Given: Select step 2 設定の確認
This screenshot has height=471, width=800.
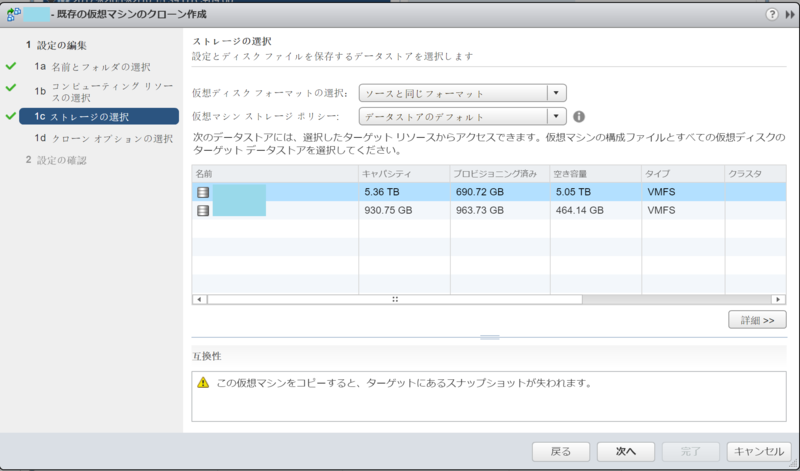Looking at the screenshot, I should 56,160.
